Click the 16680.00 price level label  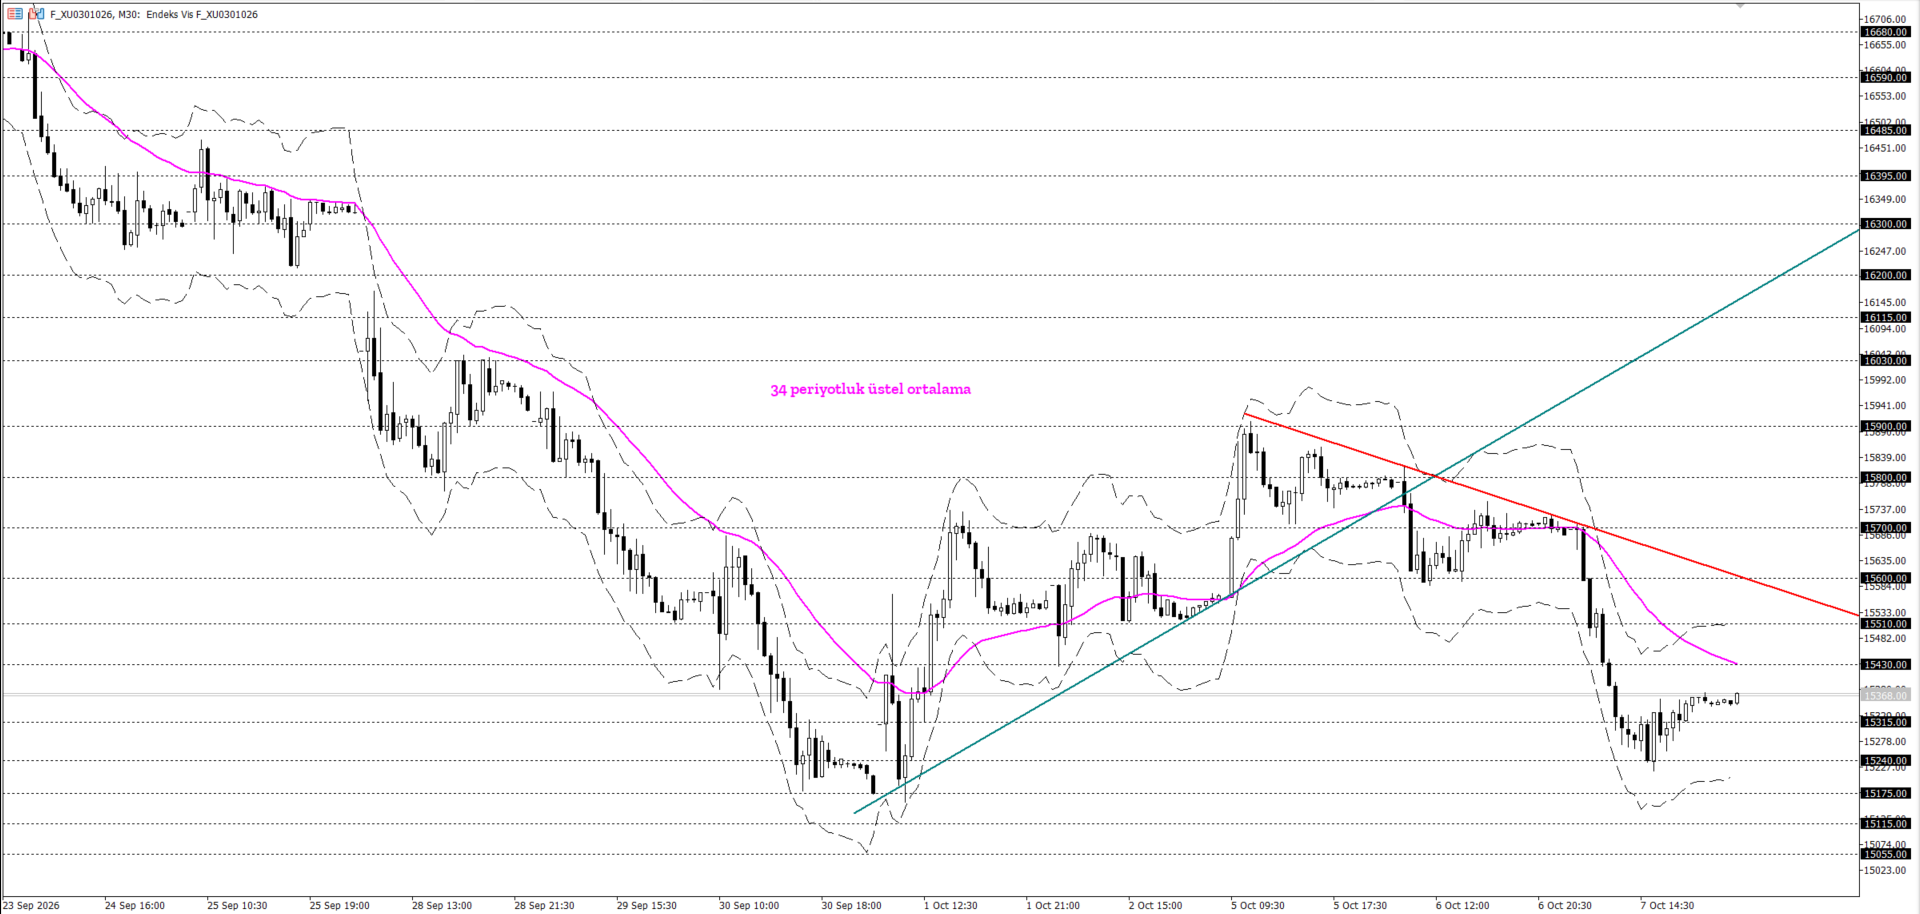(x=1885, y=32)
